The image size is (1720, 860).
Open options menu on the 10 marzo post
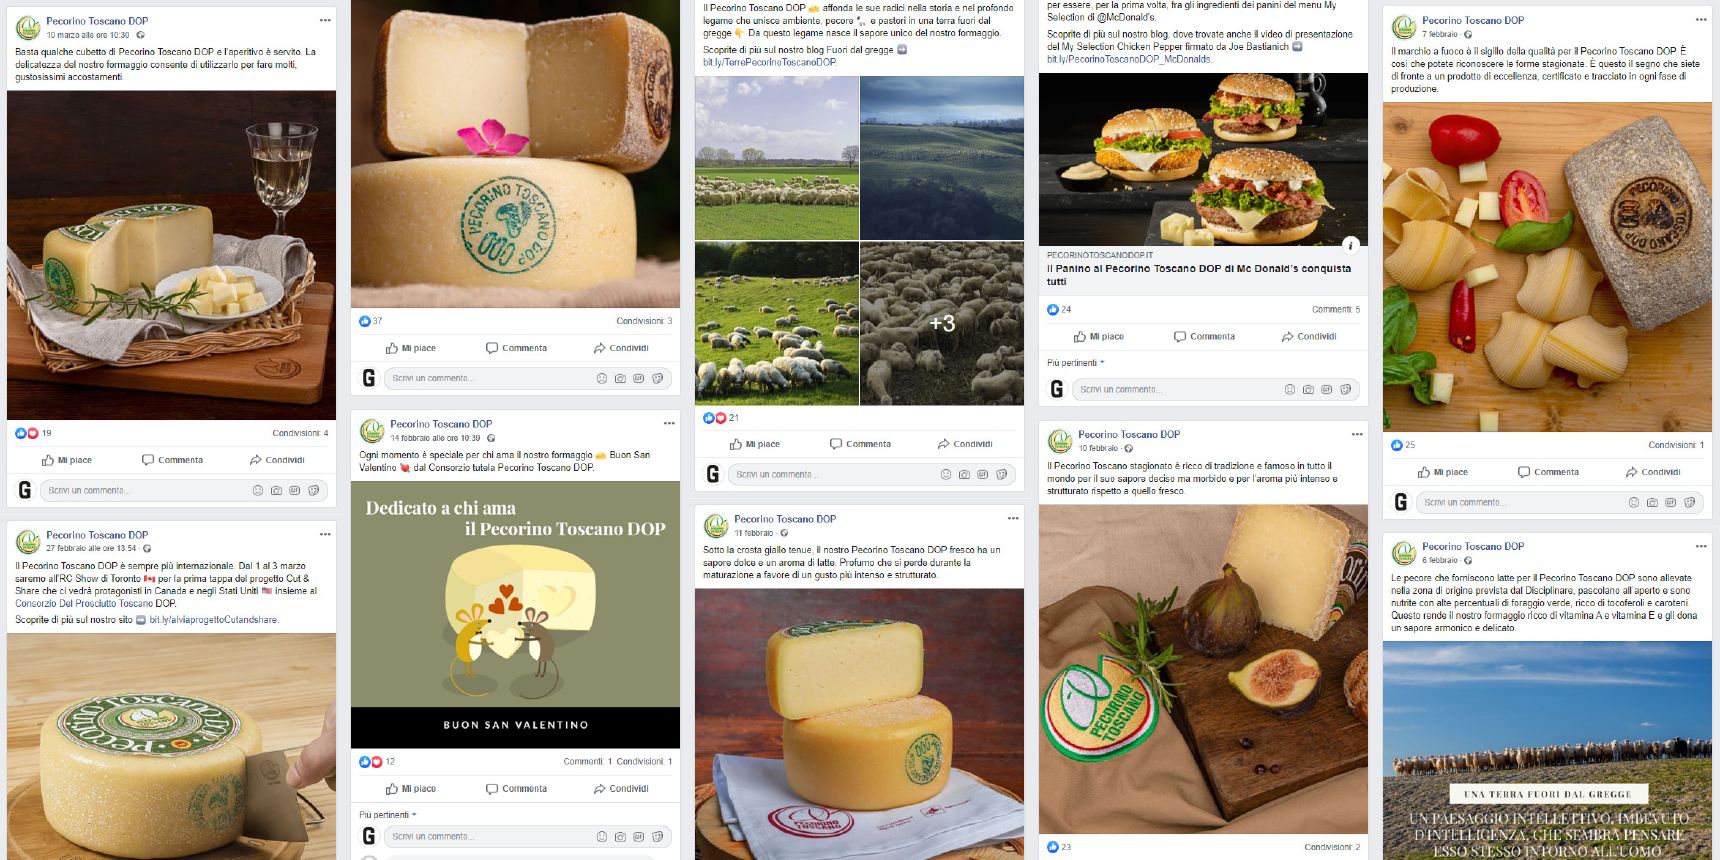(325, 20)
